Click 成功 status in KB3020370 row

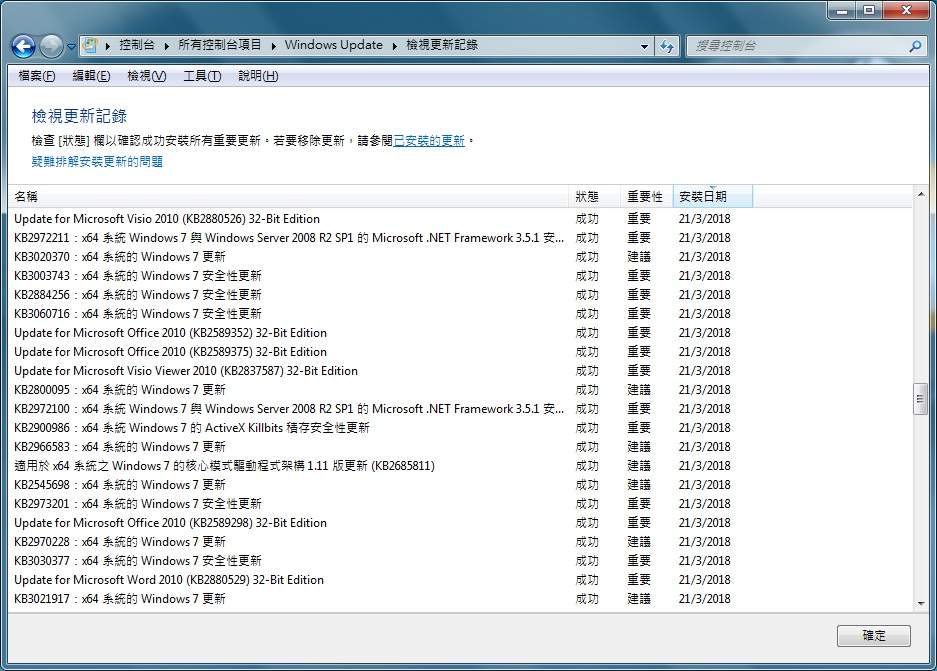click(587, 257)
